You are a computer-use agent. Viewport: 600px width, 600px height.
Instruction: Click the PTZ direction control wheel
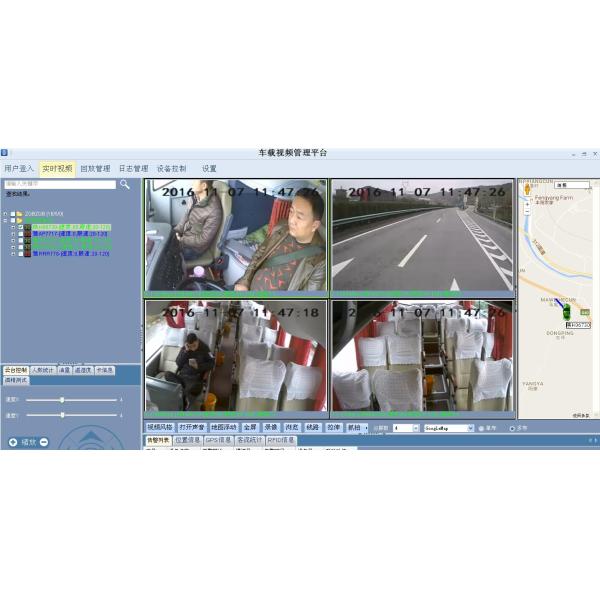(x=90, y=442)
